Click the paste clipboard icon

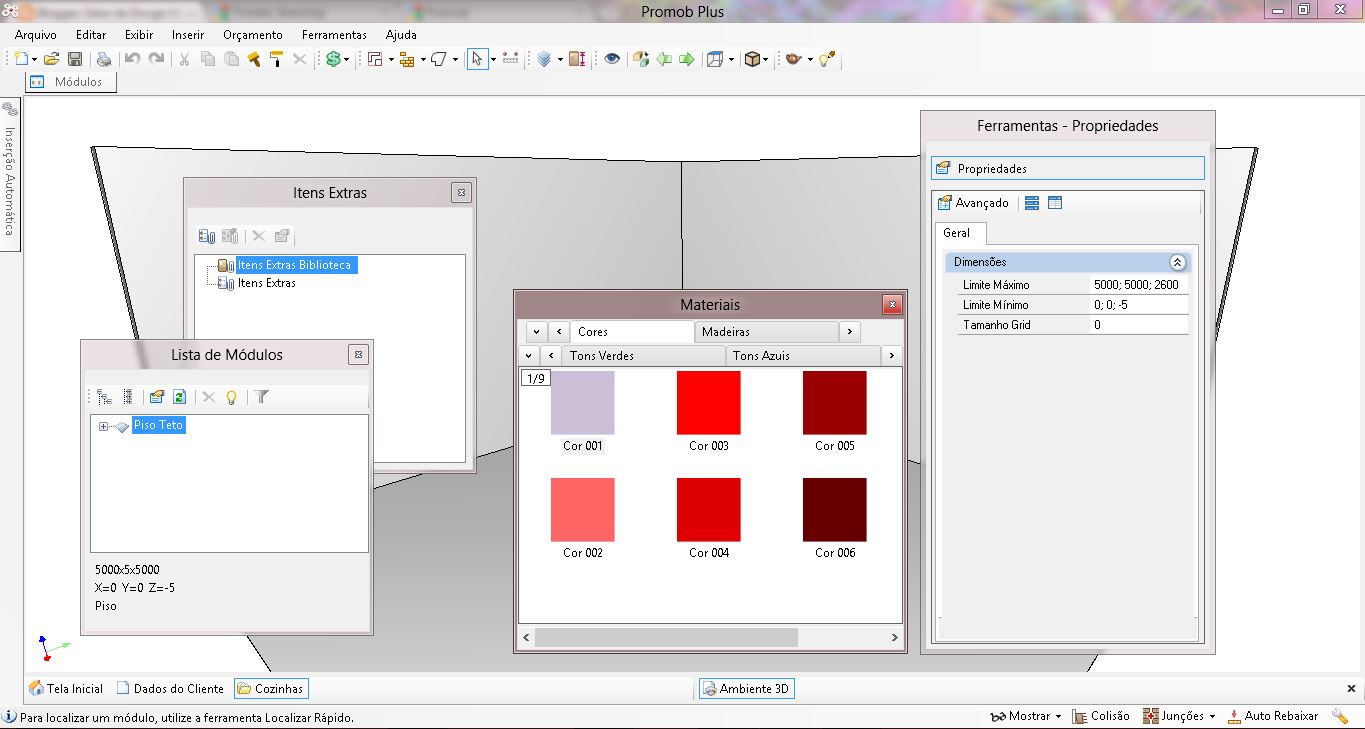point(231,60)
